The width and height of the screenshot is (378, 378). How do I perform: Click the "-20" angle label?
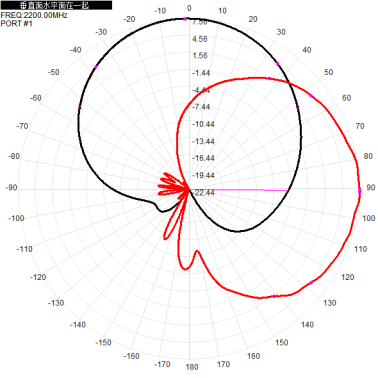[x=129, y=19]
